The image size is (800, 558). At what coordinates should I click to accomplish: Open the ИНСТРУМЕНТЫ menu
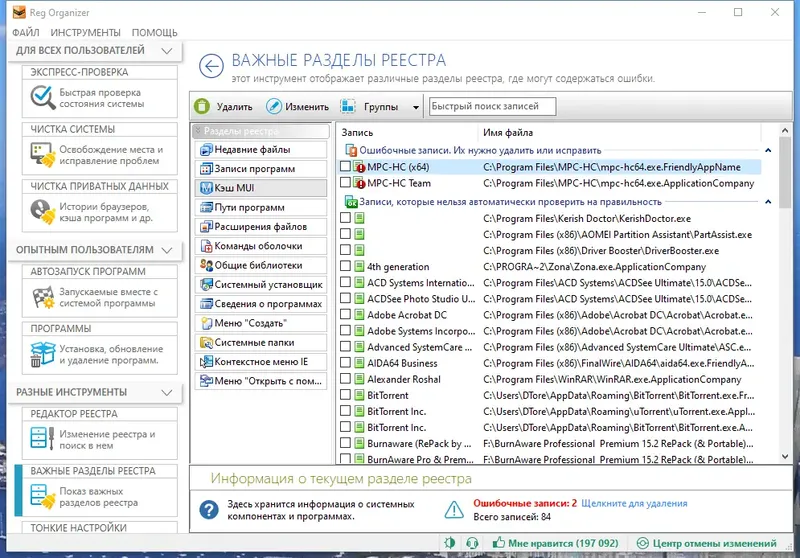click(86, 33)
